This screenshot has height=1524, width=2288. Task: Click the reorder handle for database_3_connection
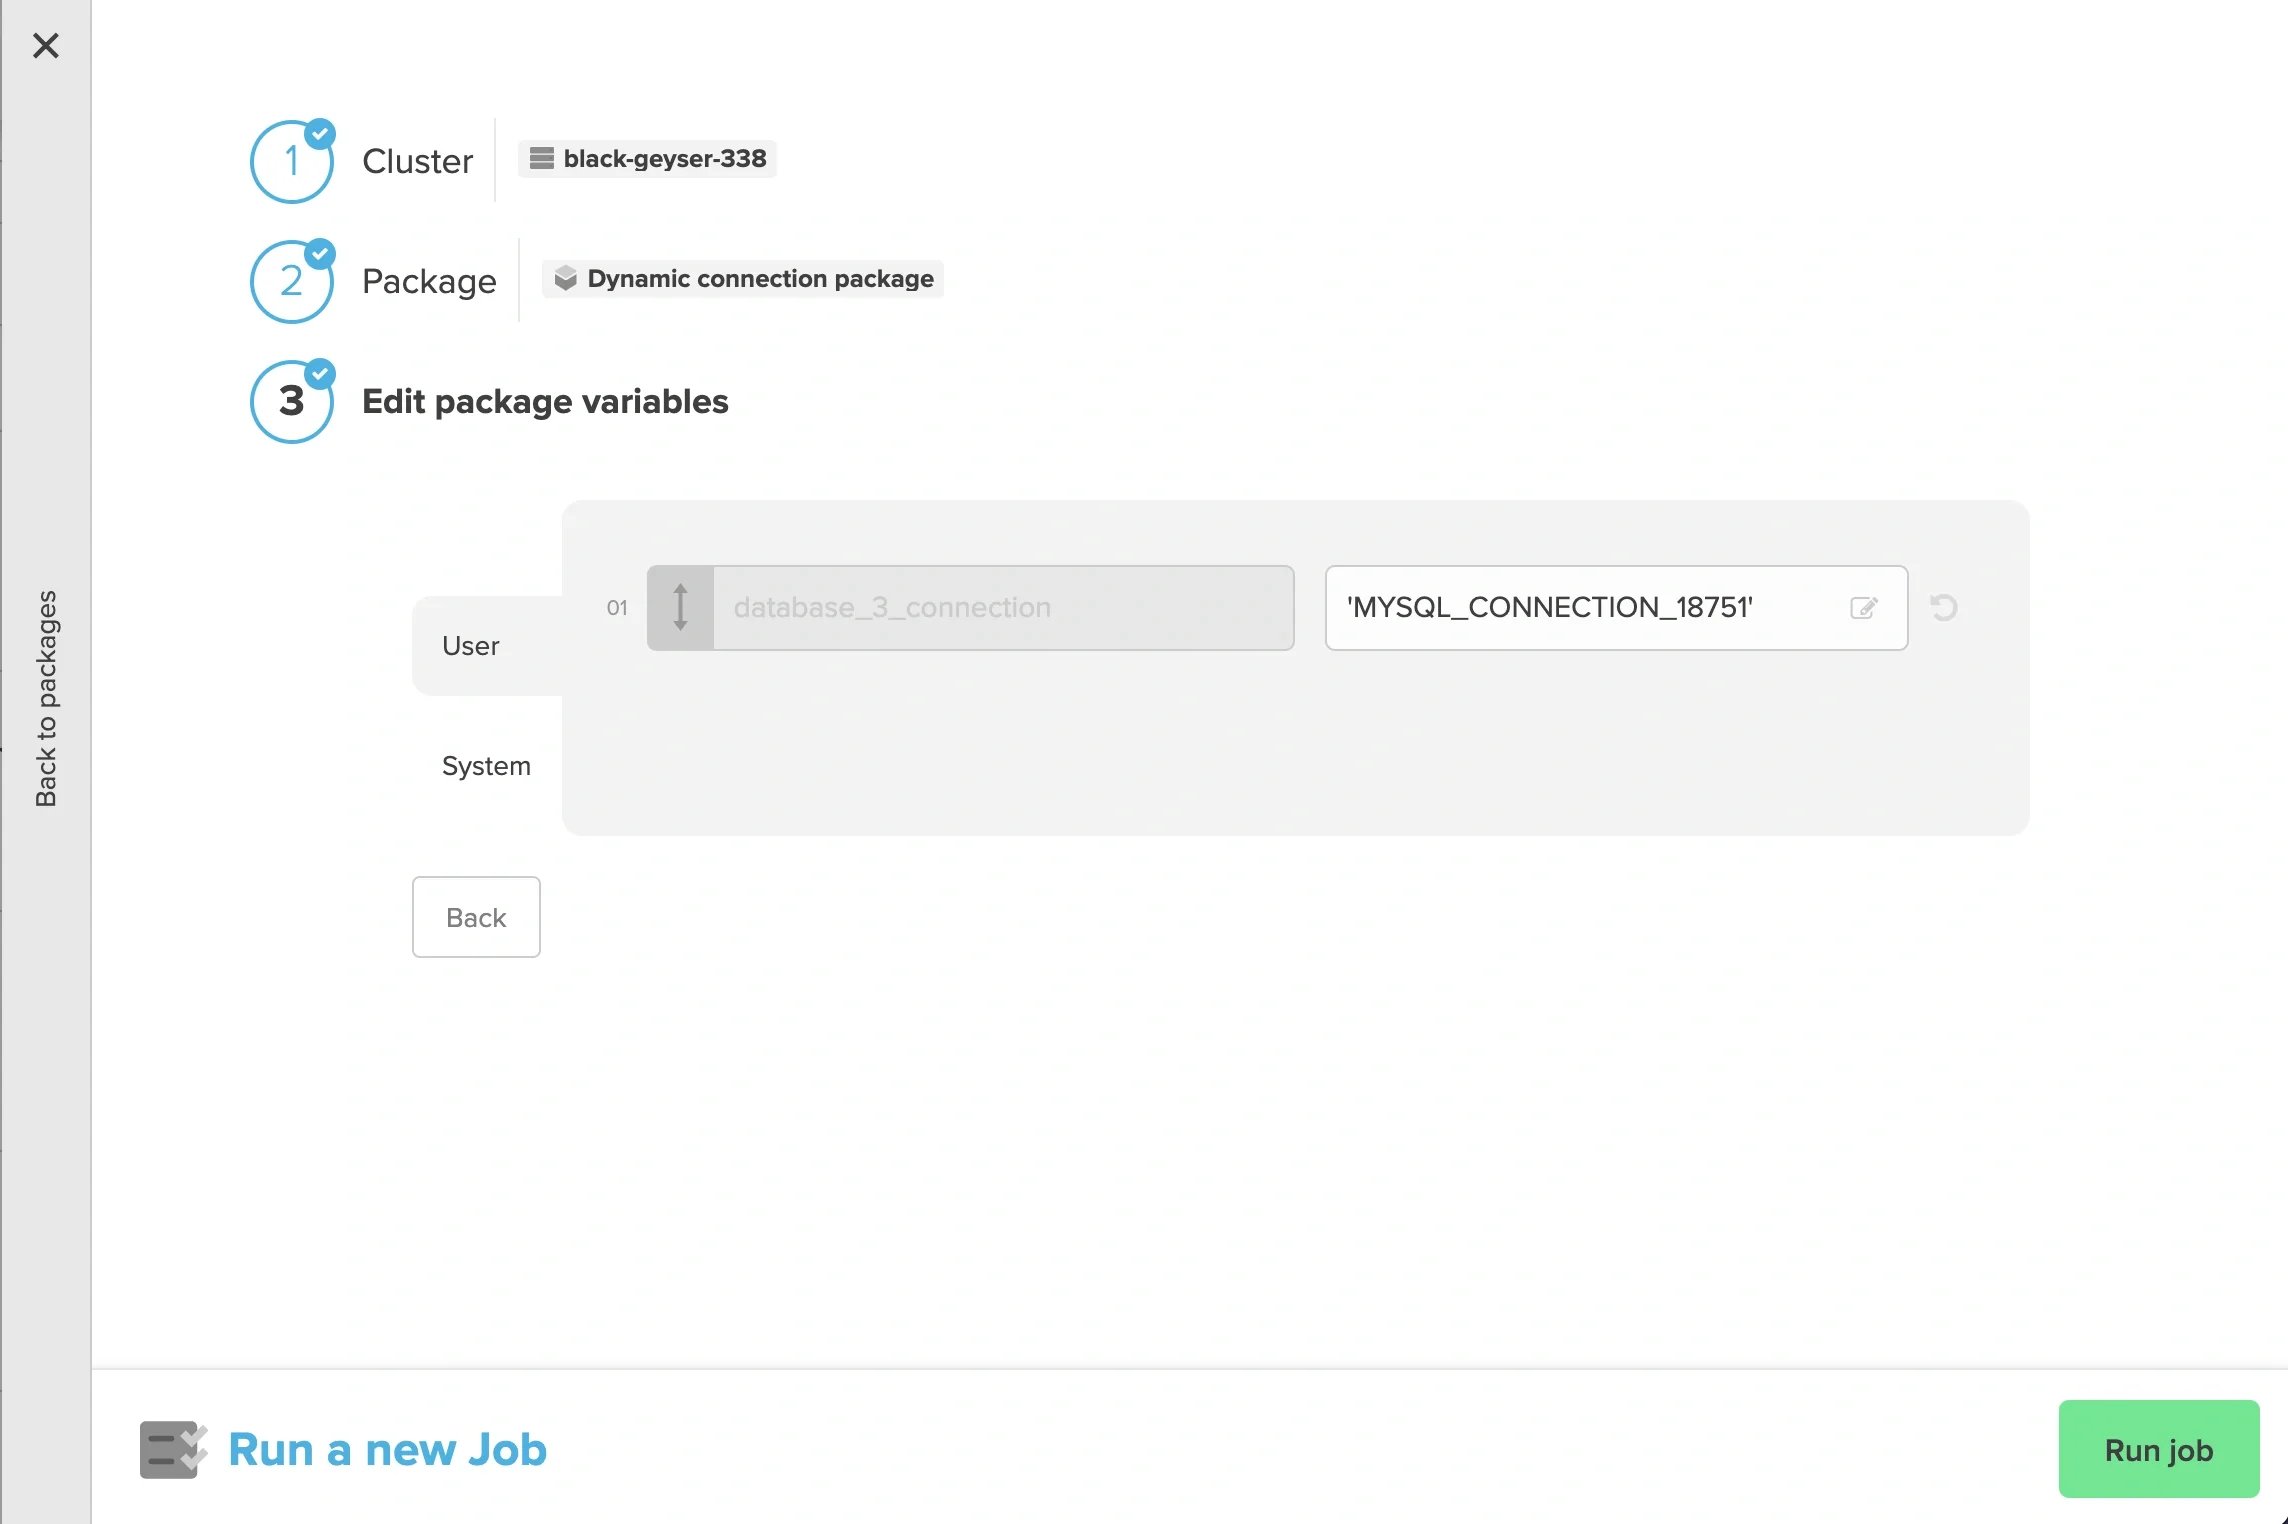pyautogui.click(x=680, y=608)
